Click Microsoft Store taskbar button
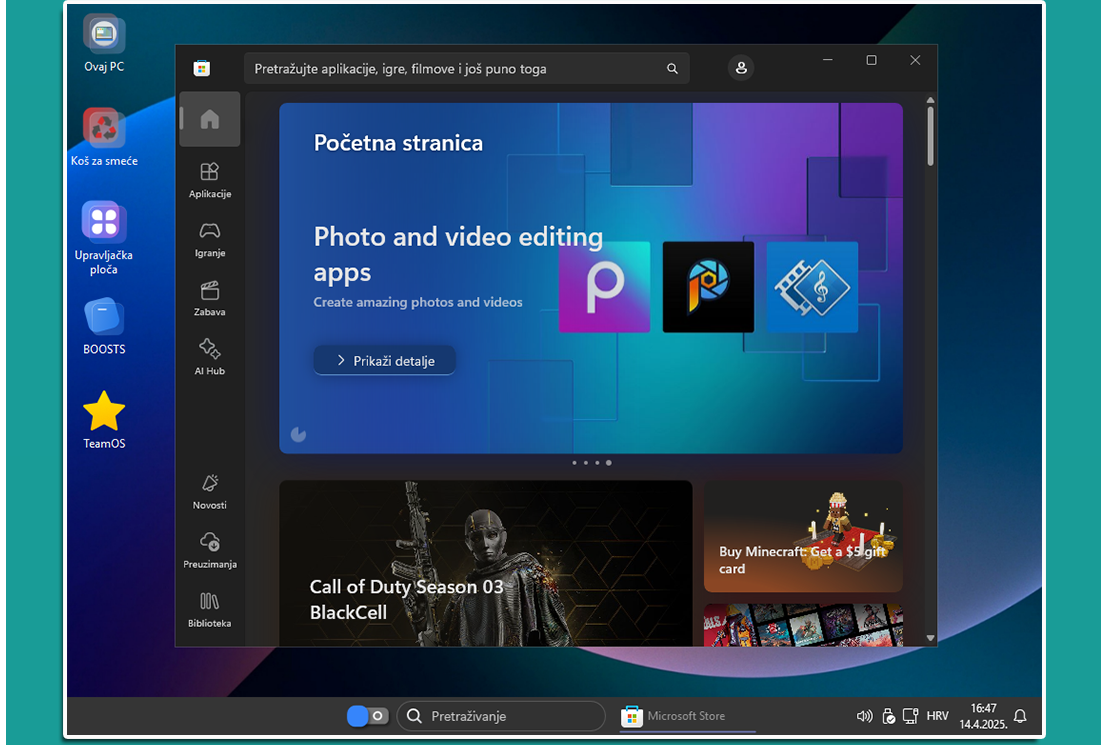 tap(676, 716)
